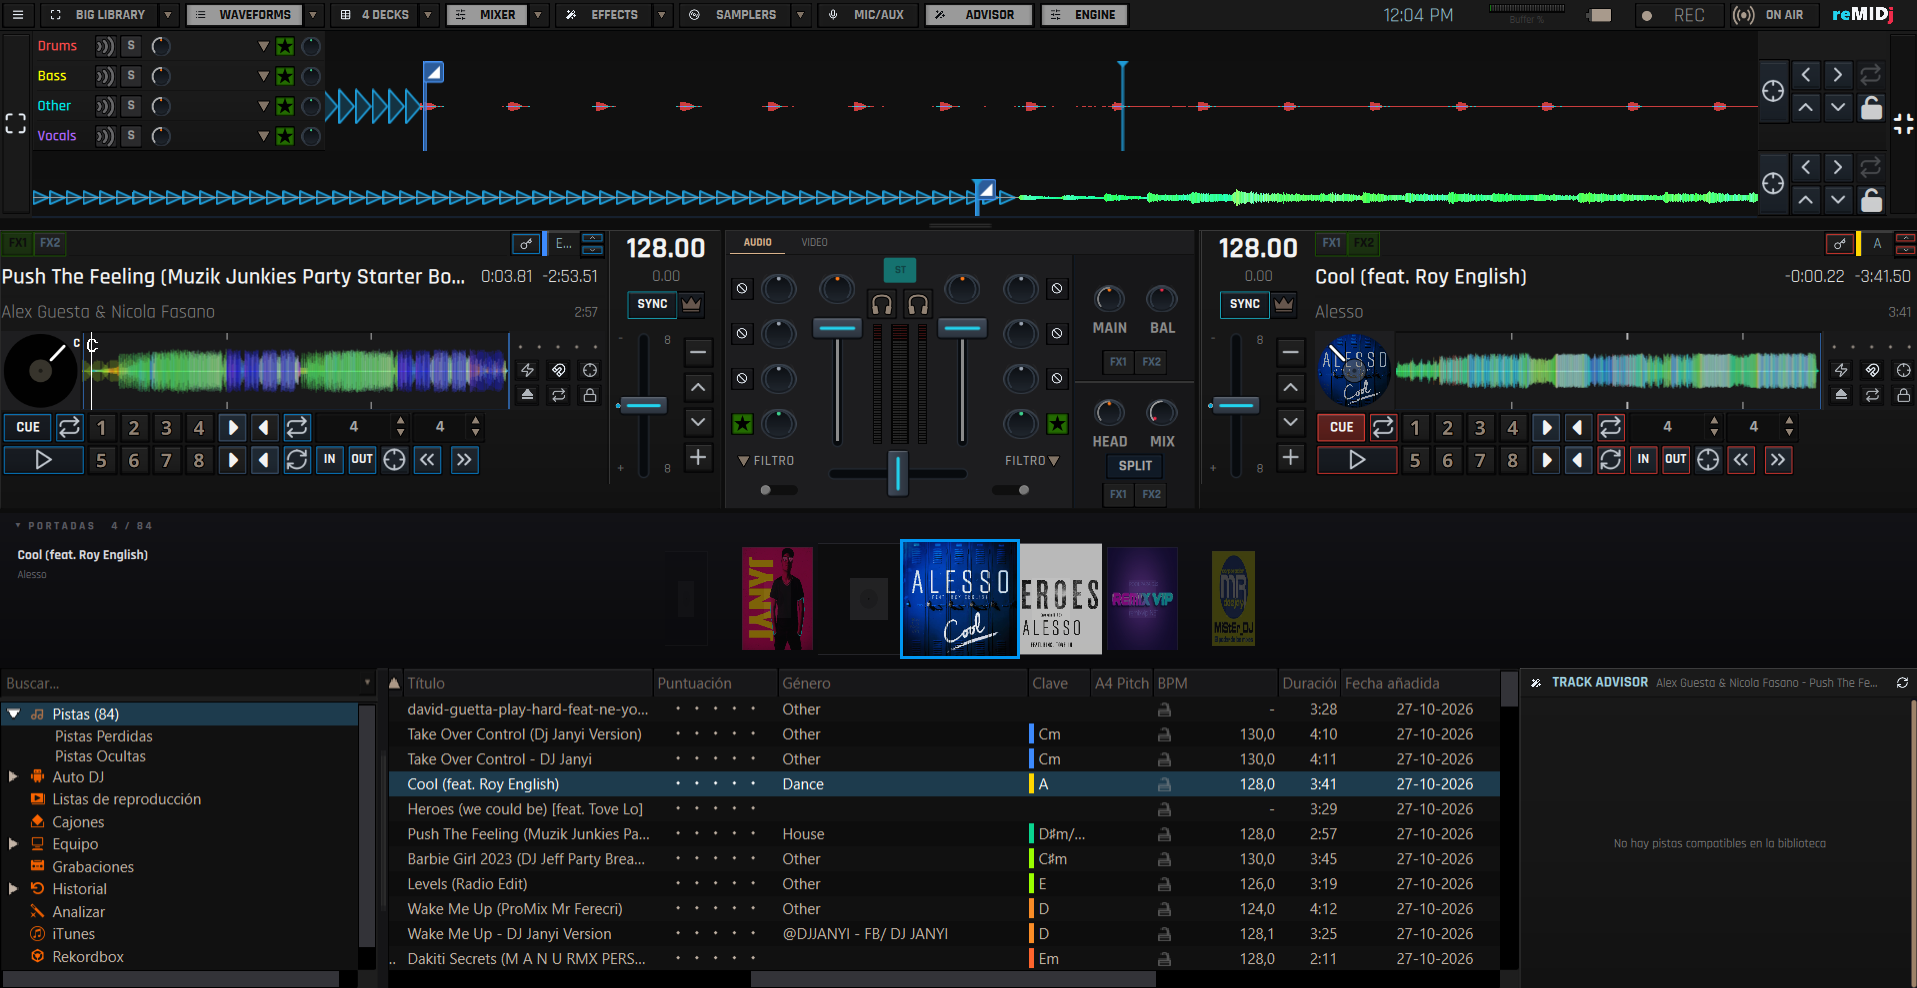Open the MIC/AUX panel

[868, 15]
